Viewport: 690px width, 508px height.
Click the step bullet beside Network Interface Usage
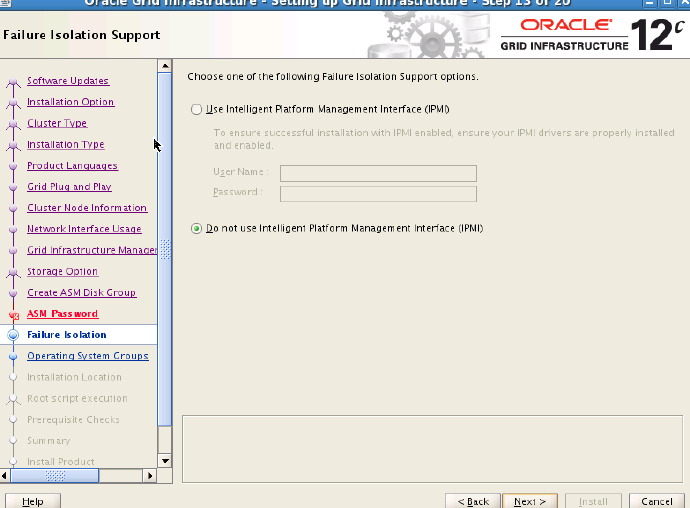tap(13, 229)
